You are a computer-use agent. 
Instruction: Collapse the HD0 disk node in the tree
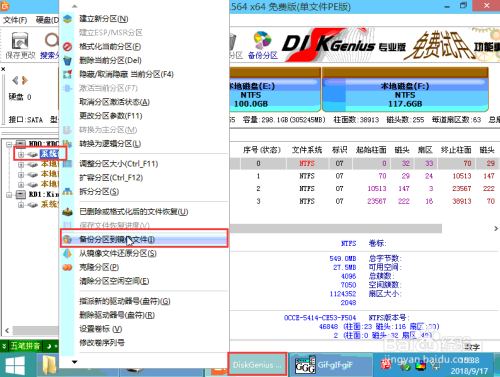click(9, 144)
